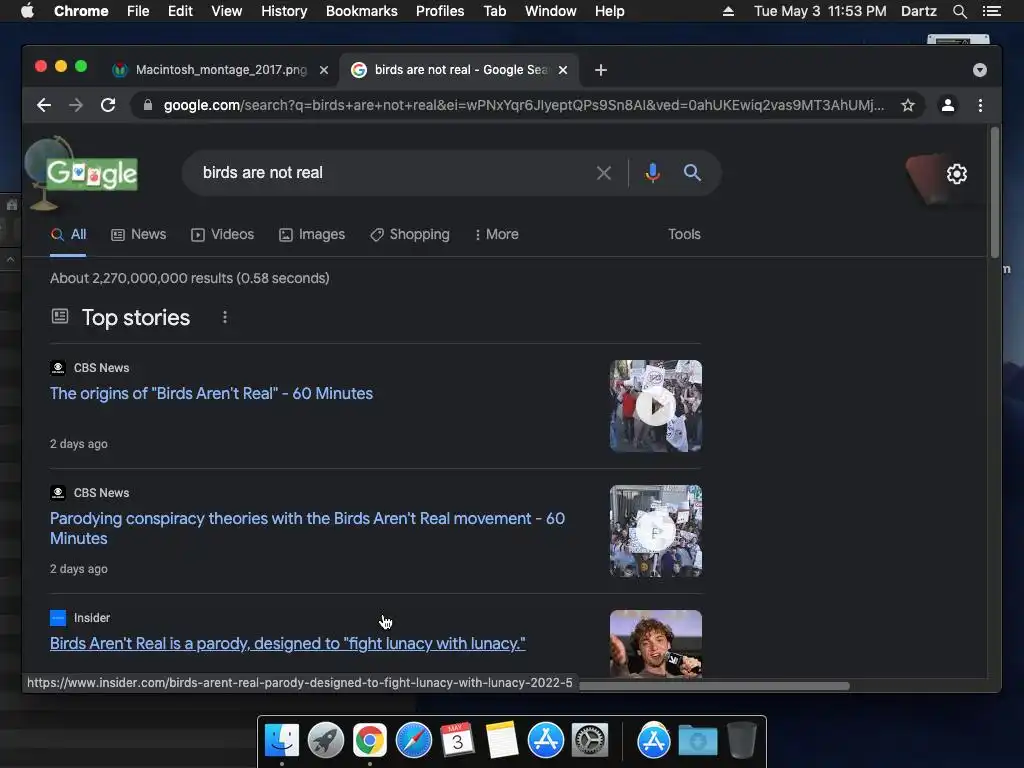Play the origins of Birds Aren't Real video
The image size is (1024, 768).
(656, 406)
